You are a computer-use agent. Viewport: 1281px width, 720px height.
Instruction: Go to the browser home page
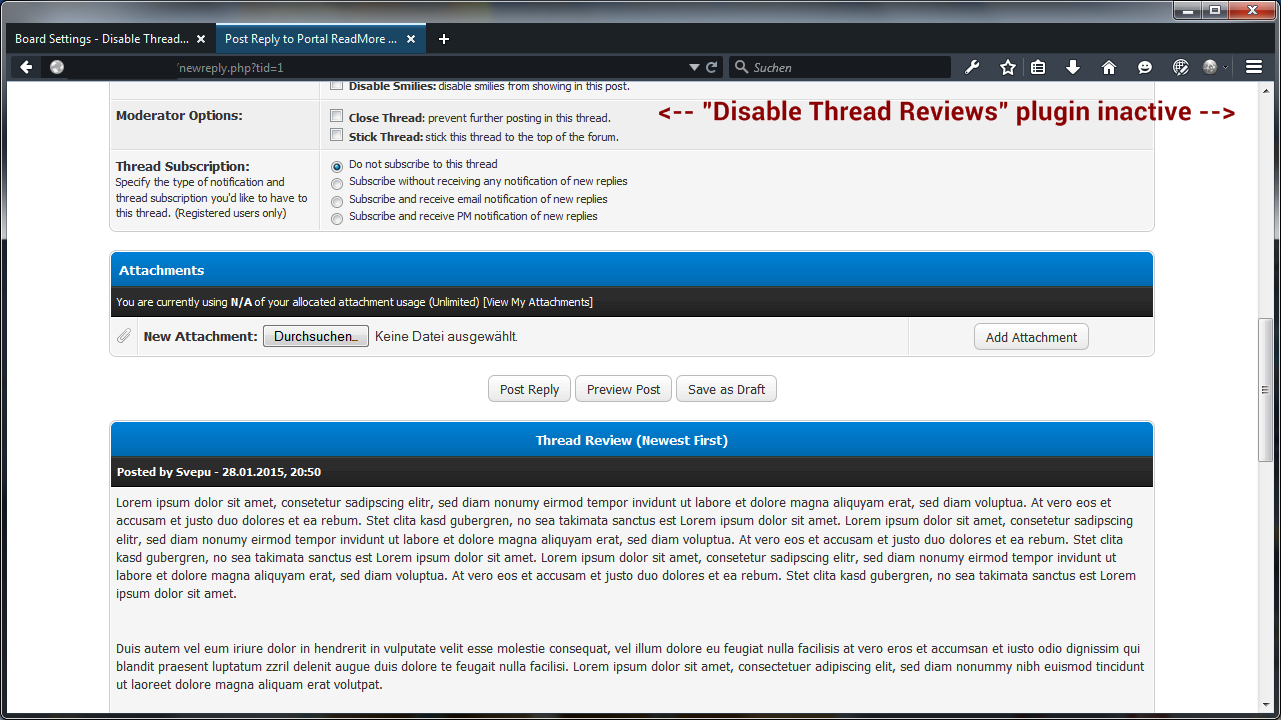click(1108, 67)
